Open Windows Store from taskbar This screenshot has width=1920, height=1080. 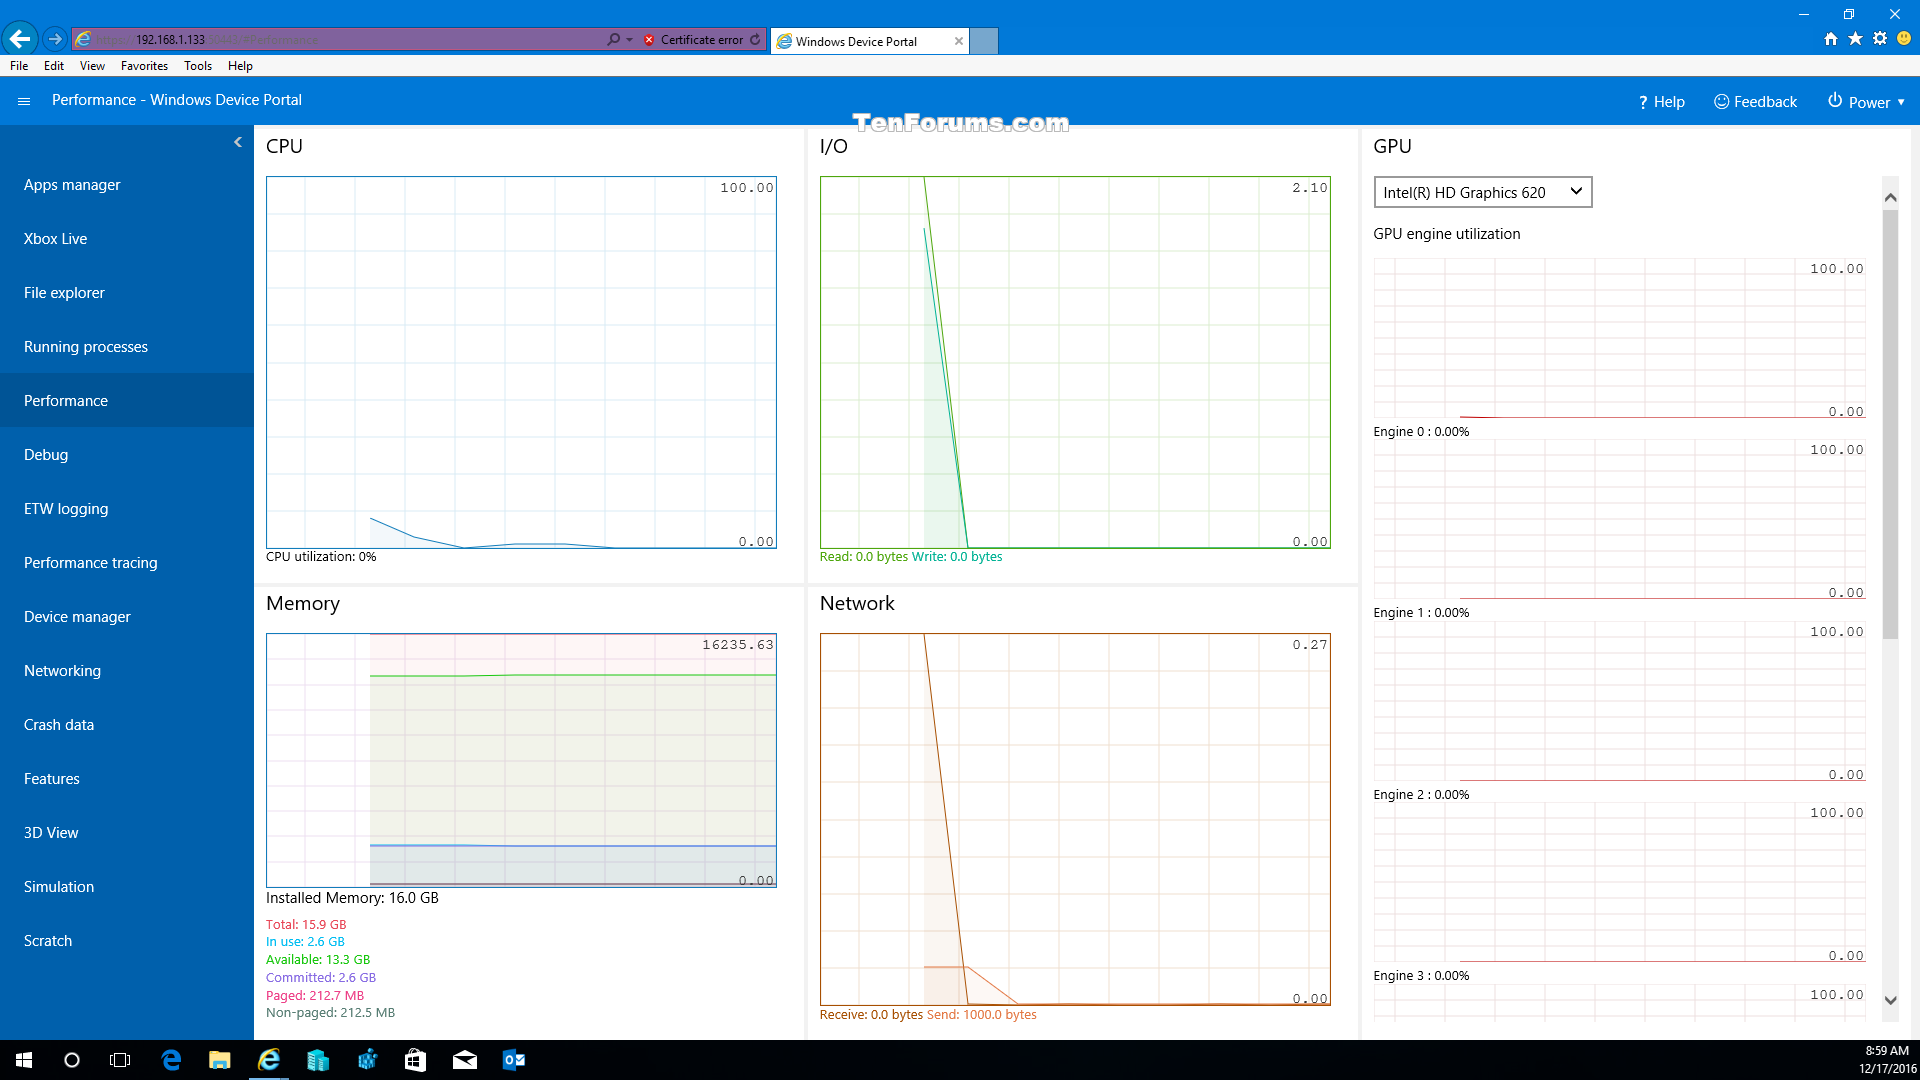[x=415, y=1060]
